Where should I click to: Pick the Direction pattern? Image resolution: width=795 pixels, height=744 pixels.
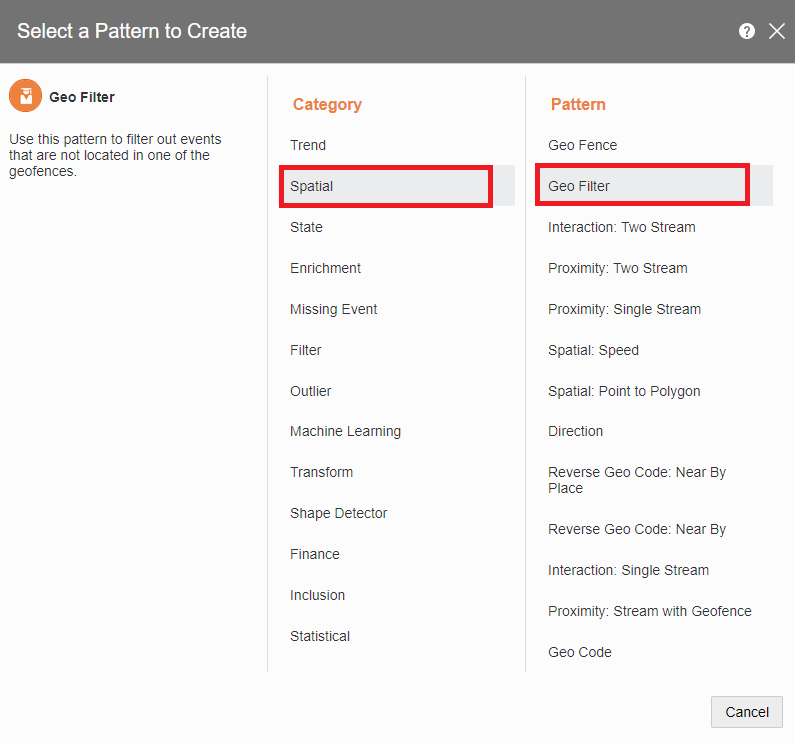575,431
